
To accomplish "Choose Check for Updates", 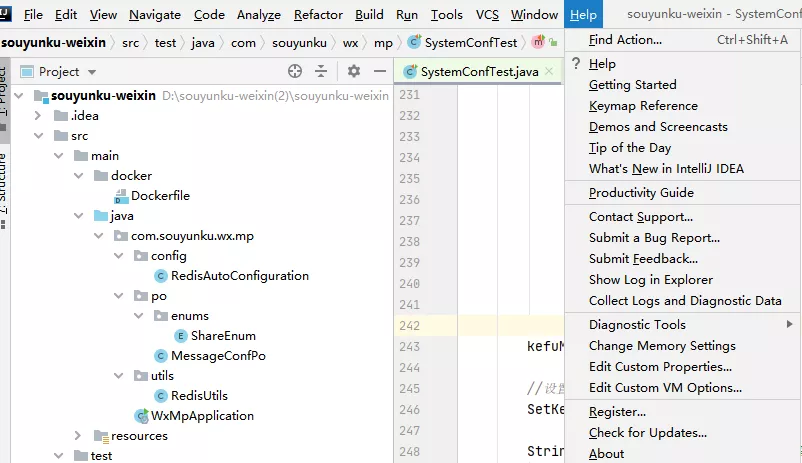I will point(683,432).
